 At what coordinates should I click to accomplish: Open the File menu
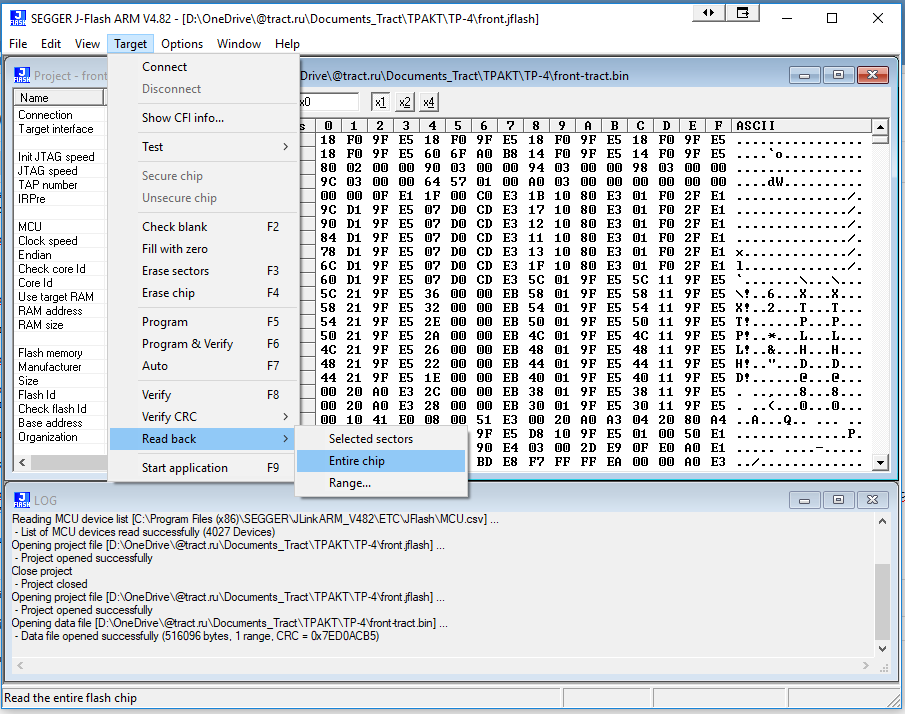click(18, 44)
